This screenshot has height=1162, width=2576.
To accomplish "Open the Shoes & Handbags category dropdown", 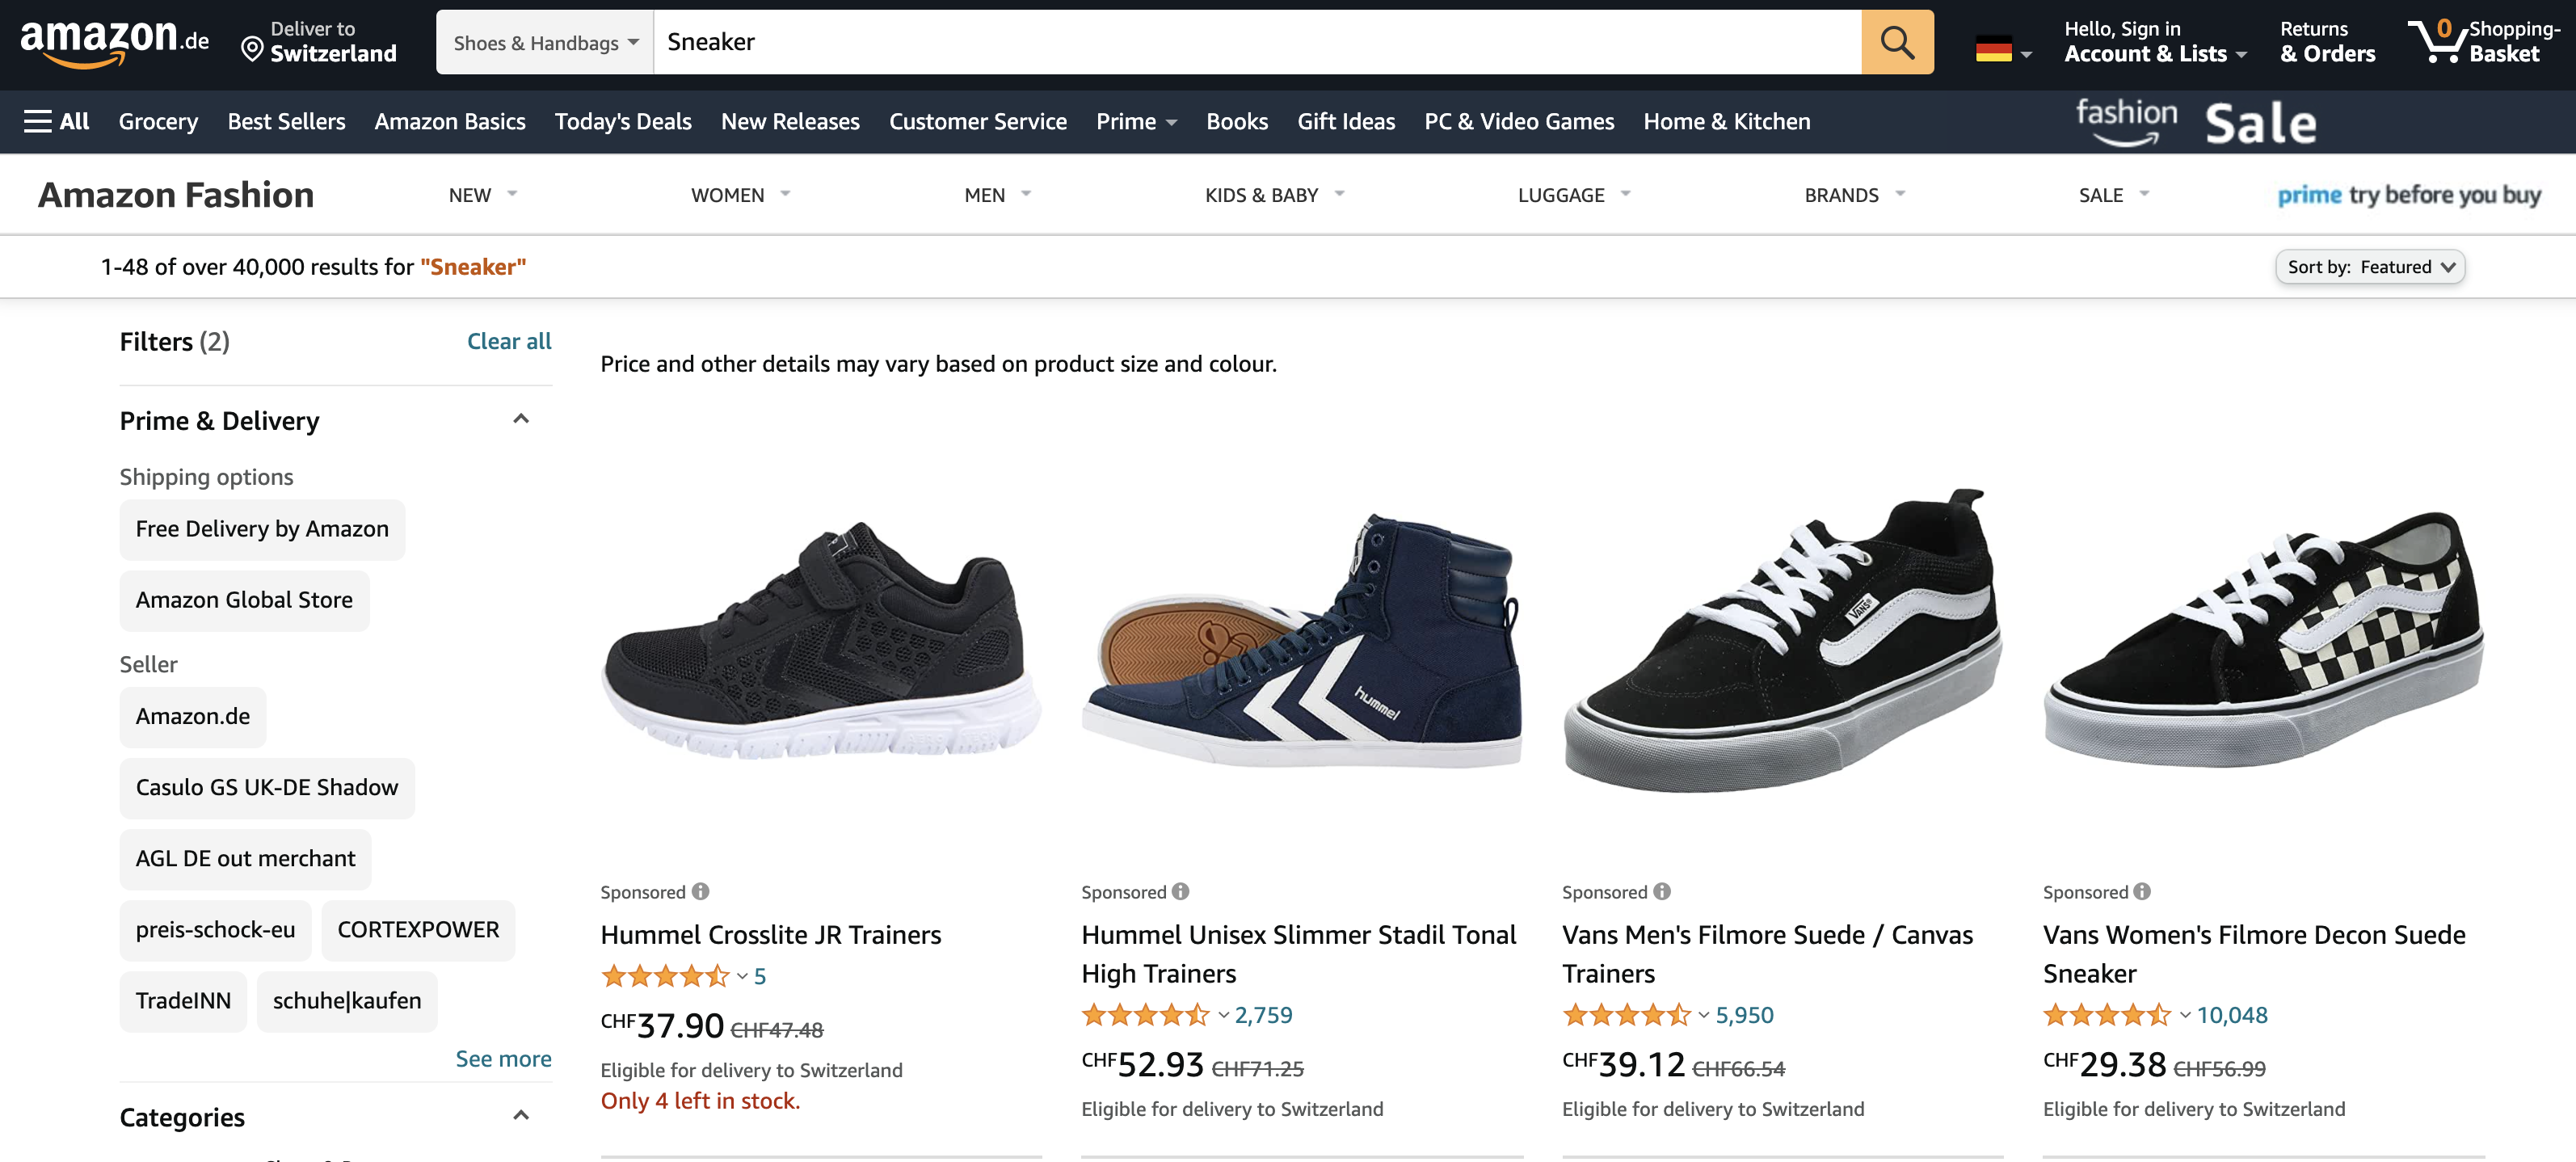I will (x=545, y=42).
